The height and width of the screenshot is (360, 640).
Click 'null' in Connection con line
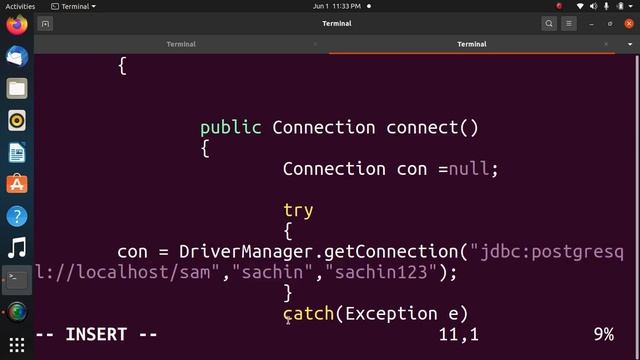469,169
